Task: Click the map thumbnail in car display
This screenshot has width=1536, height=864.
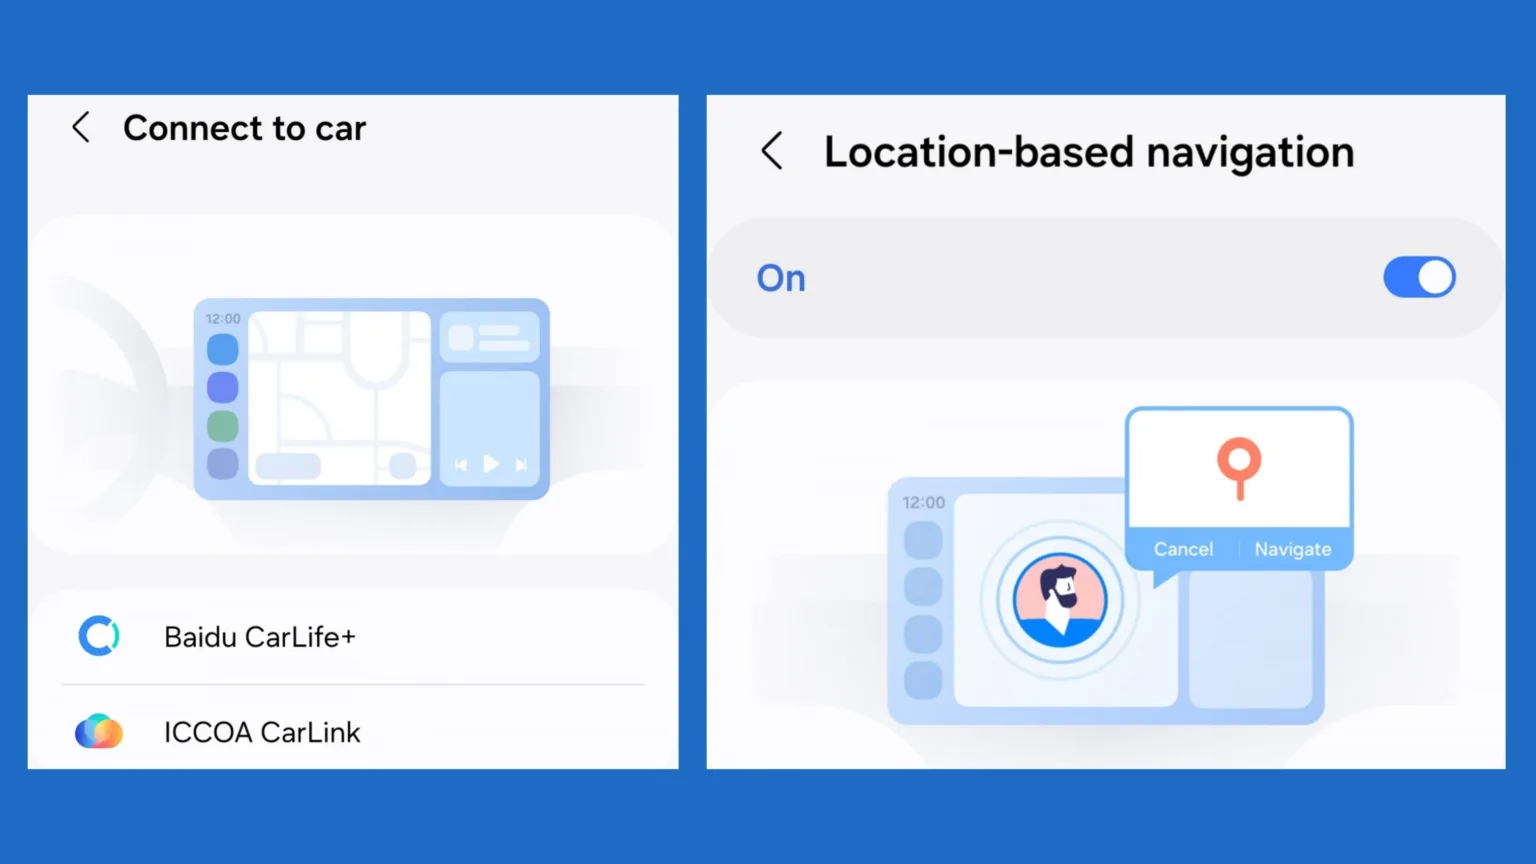Action: pos(339,397)
